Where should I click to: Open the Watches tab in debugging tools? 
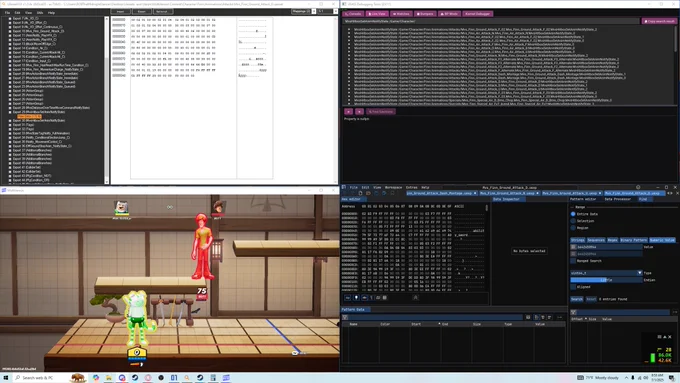(x=401, y=14)
